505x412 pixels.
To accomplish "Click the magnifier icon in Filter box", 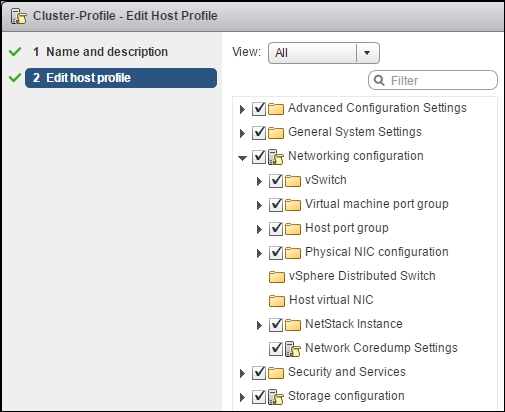I will (379, 80).
